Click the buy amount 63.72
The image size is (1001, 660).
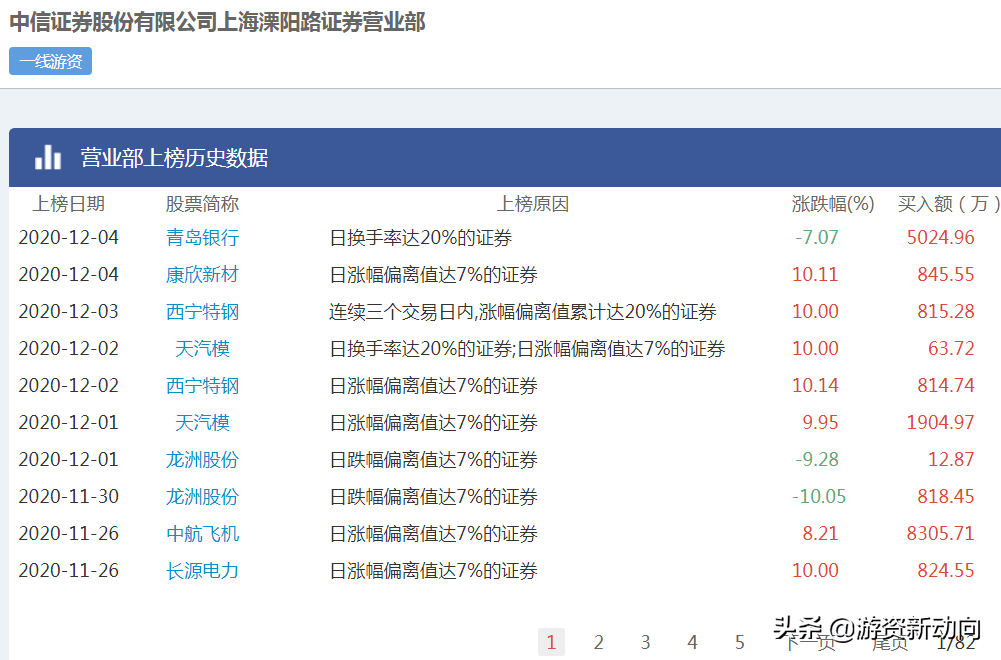(x=951, y=349)
